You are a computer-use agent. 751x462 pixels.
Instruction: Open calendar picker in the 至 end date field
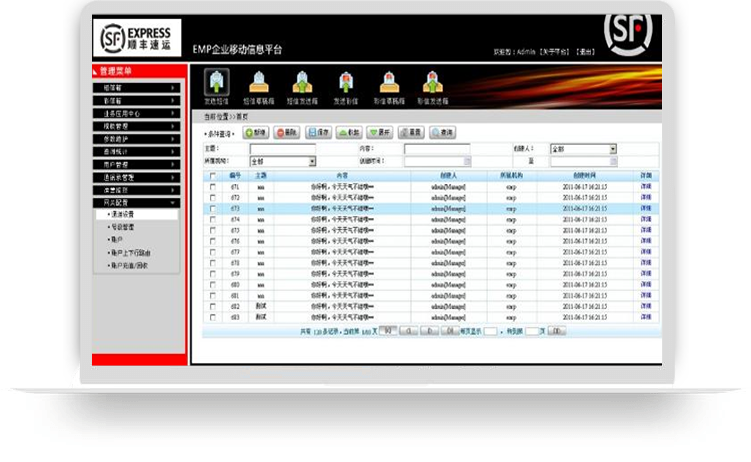(x=614, y=162)
